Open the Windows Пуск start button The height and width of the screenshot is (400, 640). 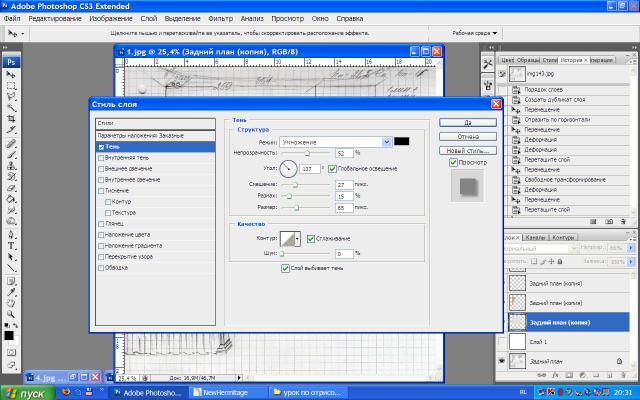pos(25,393)
